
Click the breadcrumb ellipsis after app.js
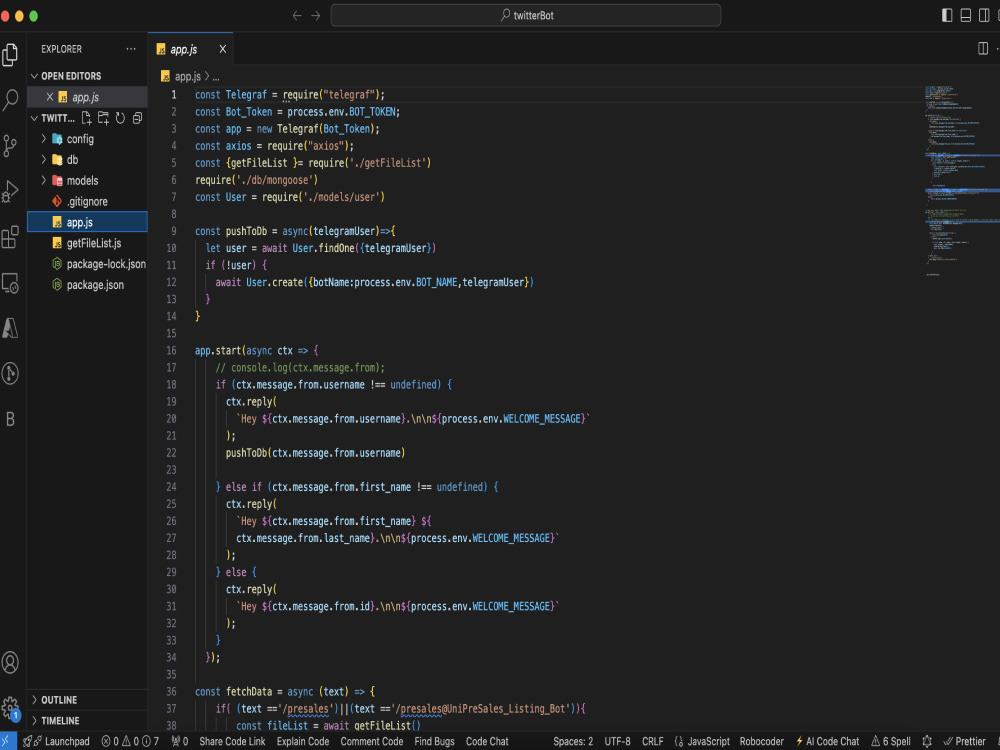point(216,77)
